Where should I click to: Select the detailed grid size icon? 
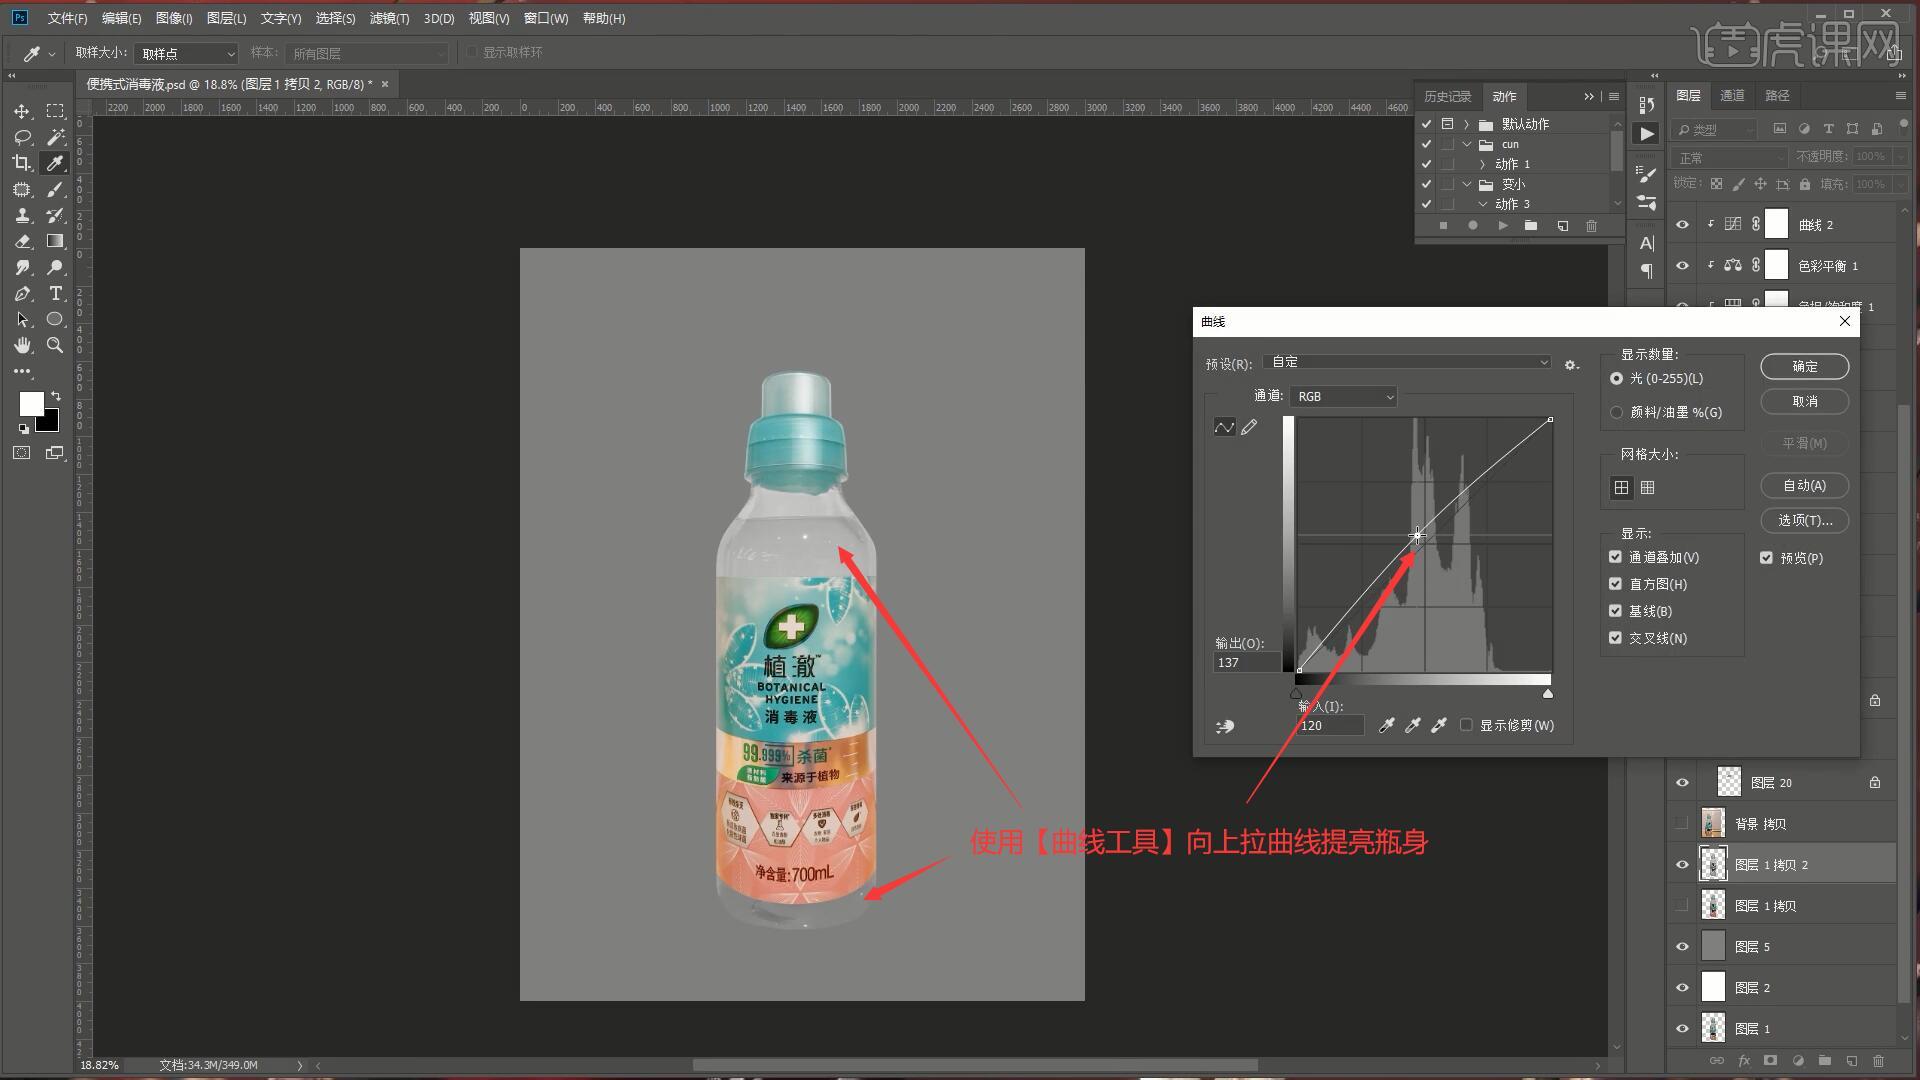point(1647,488)
